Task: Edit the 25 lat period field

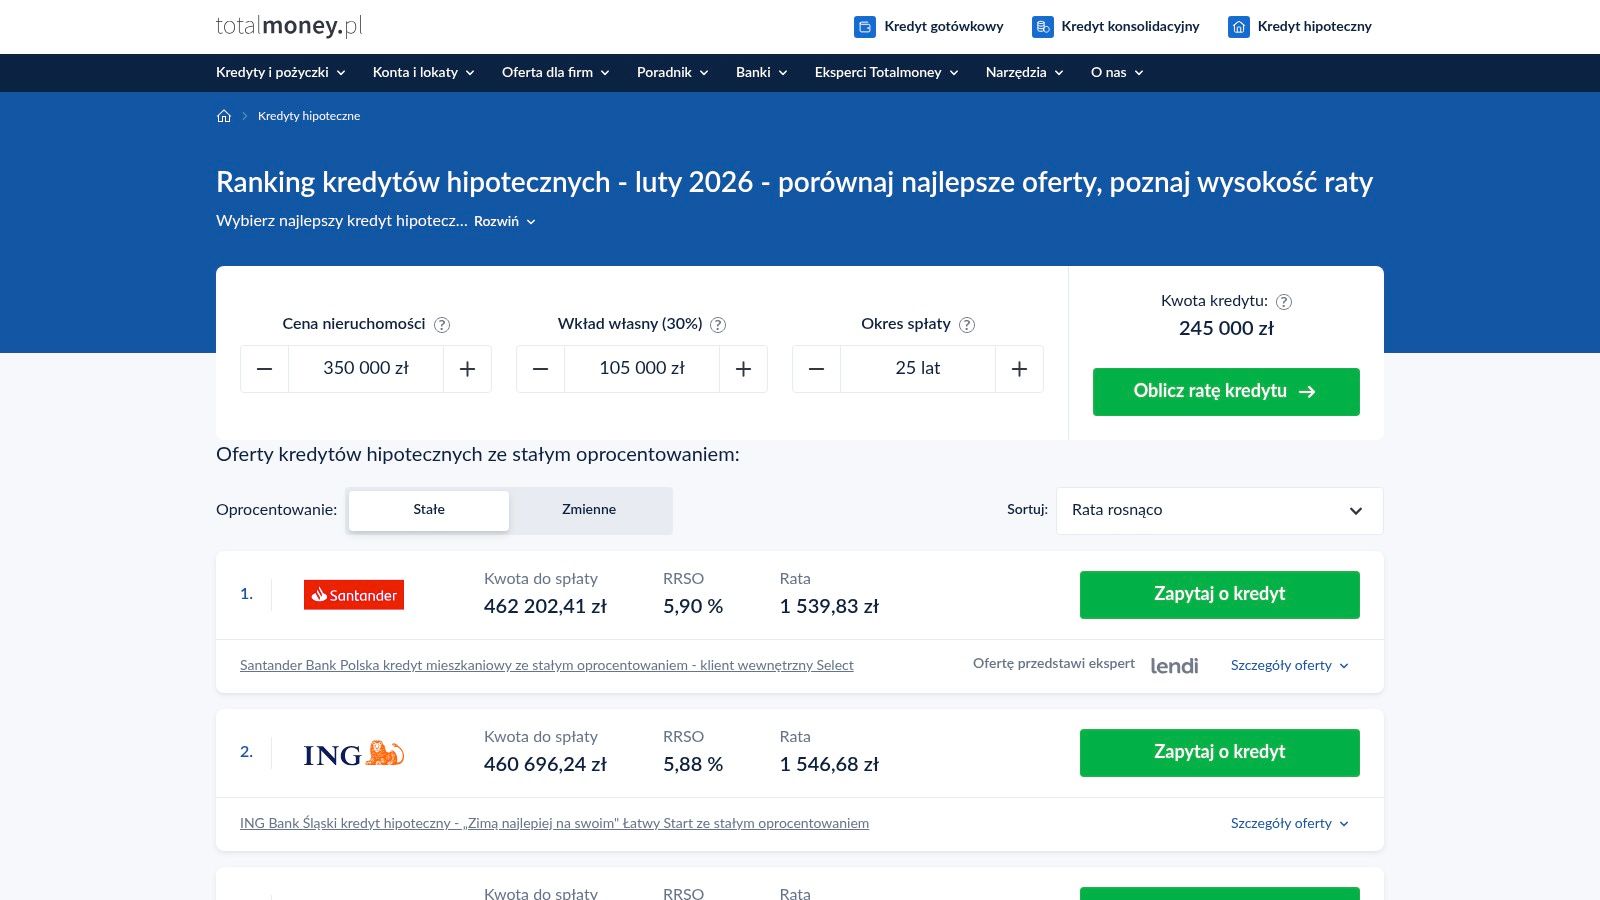Action: pyautogui.click(x=918, y=369)
